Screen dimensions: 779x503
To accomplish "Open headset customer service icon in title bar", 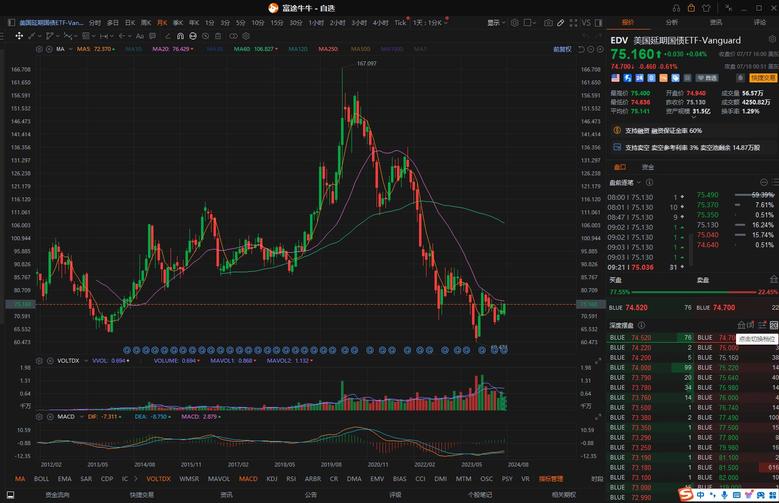I will 676,8.
